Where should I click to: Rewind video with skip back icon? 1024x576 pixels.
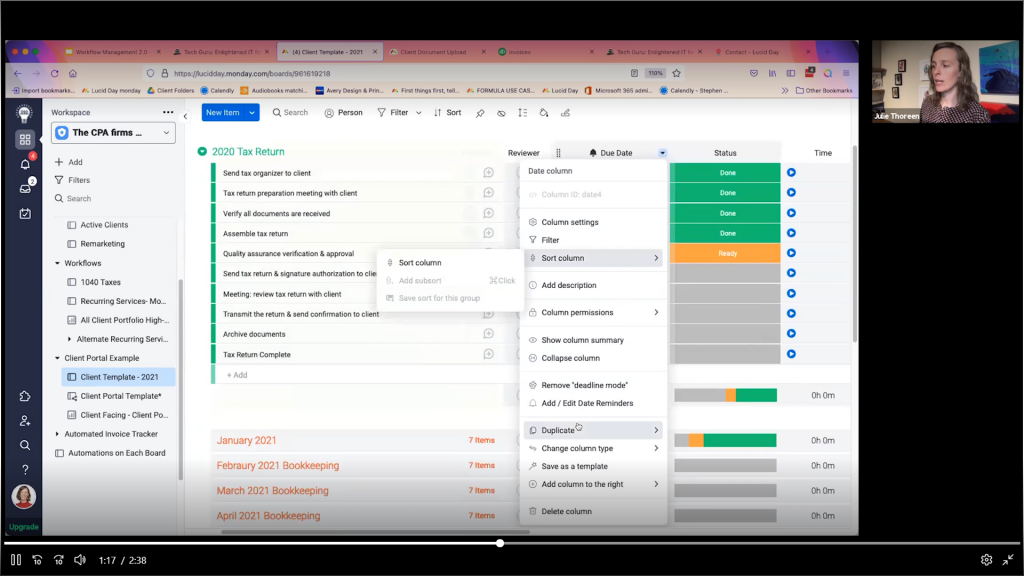click(x=37, y=560)
